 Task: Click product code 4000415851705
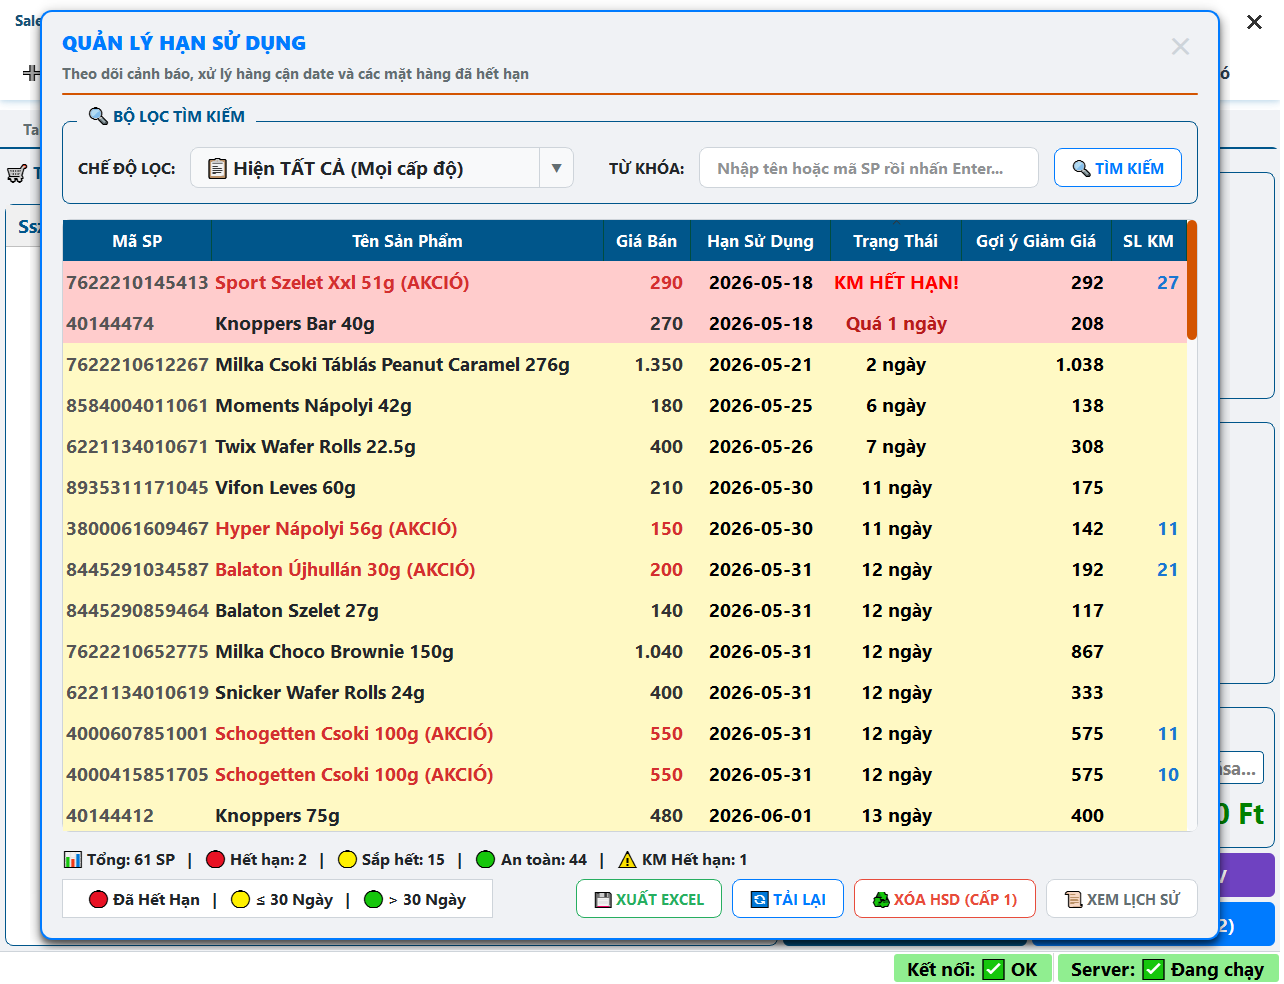137,775
